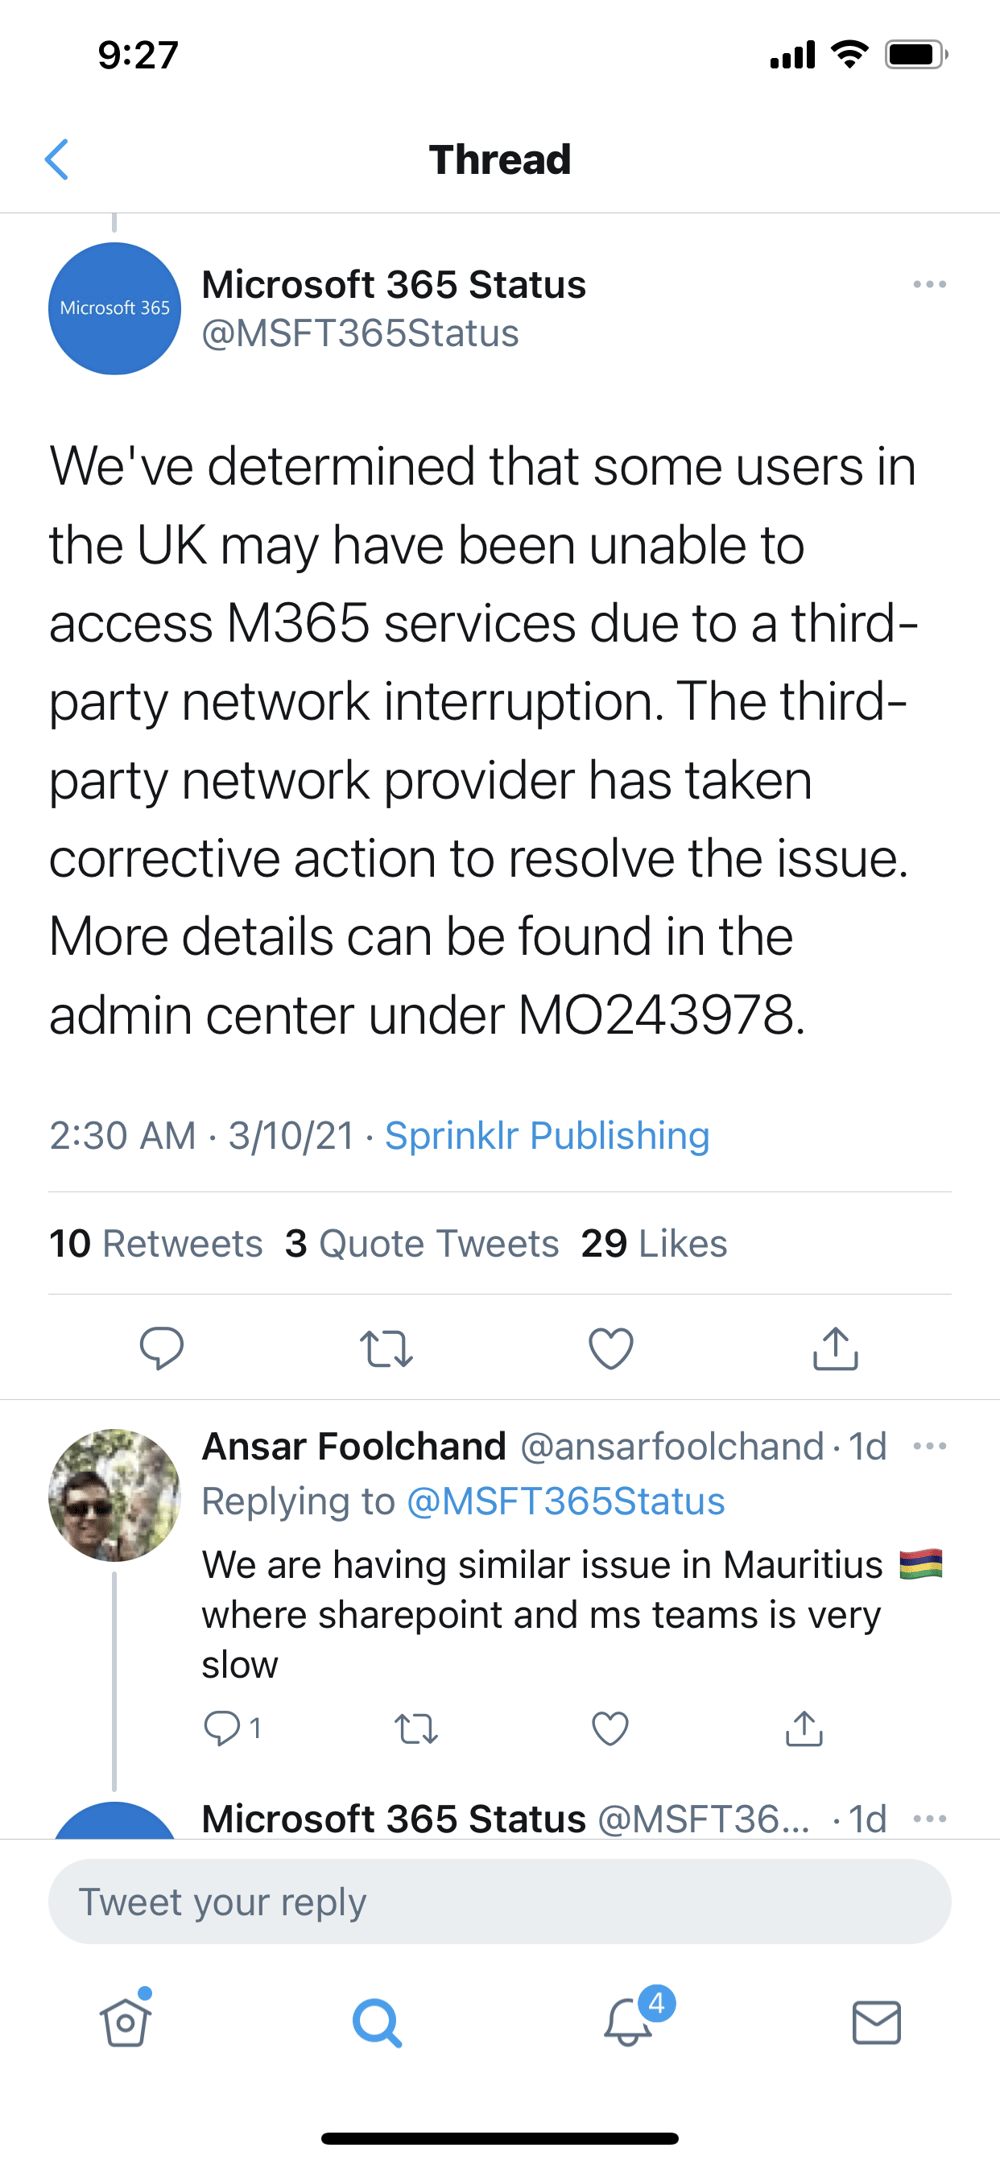Tap the Tweet your reply field
Viewport: 1000px width, 2164px height.
(500, 1901)
